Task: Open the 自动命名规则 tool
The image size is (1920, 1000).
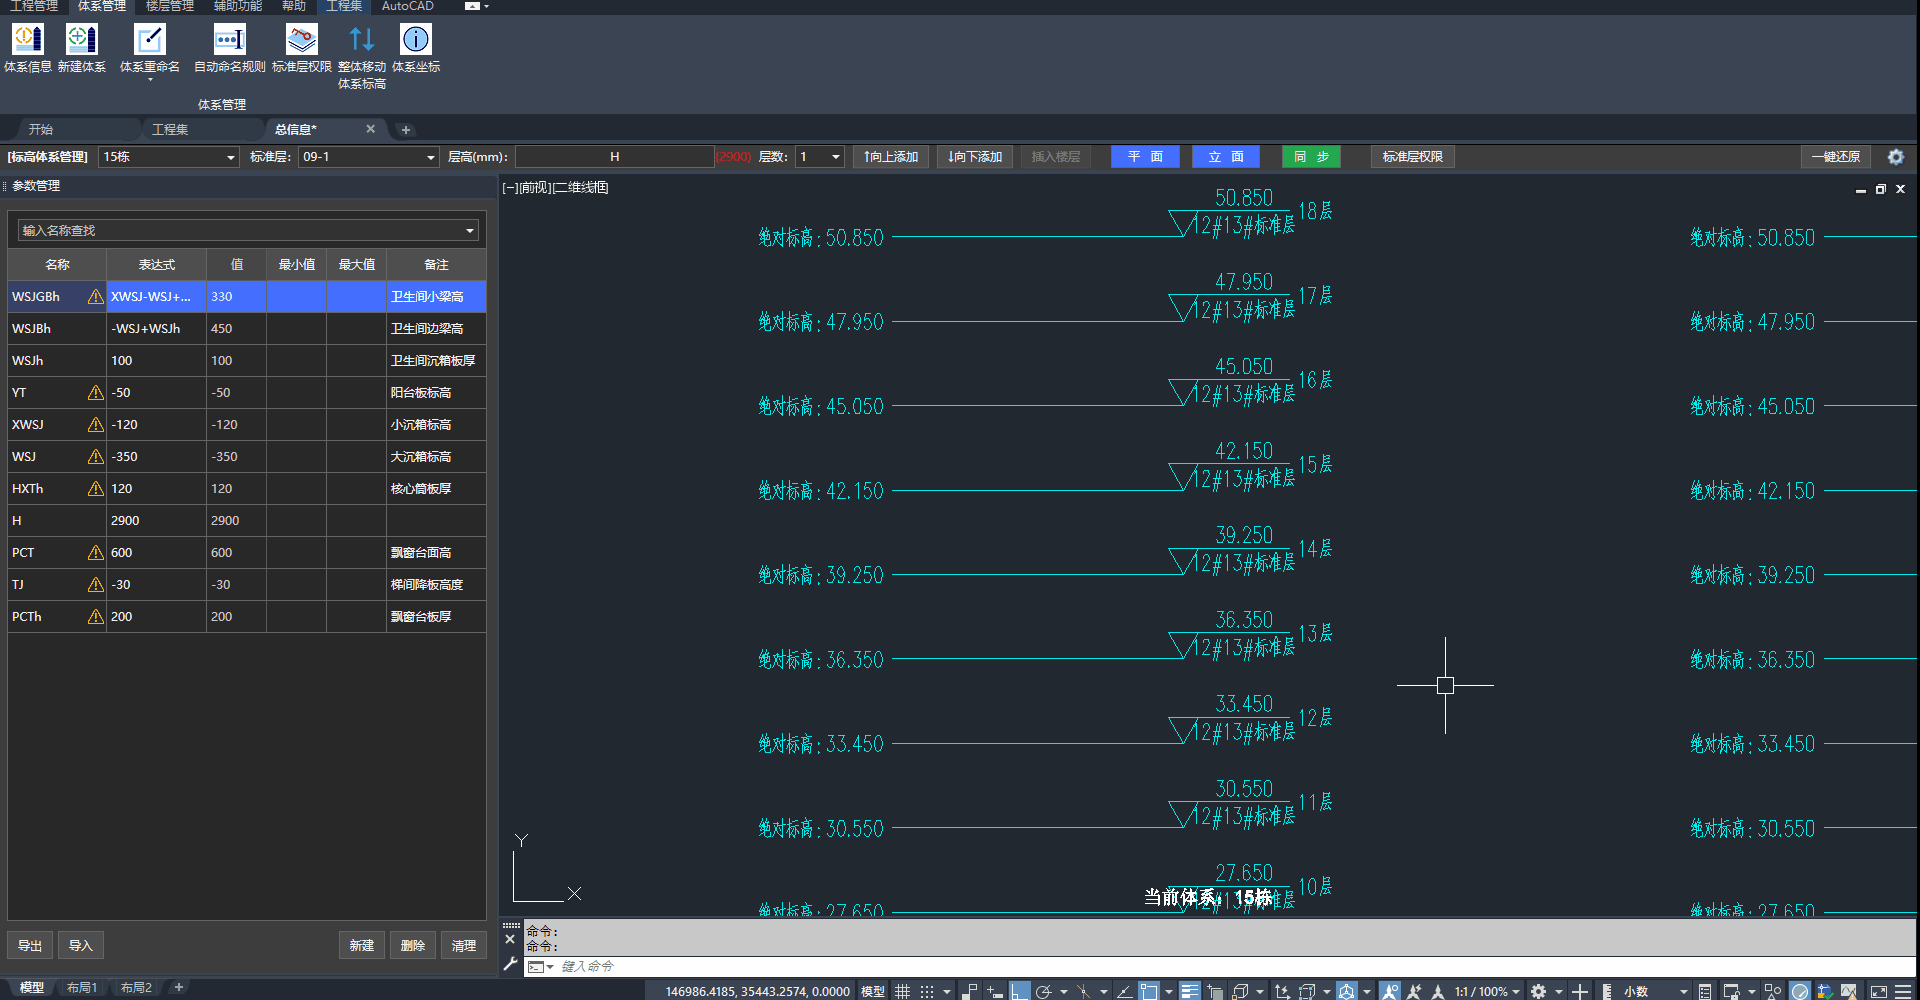Action: [229, 40]
